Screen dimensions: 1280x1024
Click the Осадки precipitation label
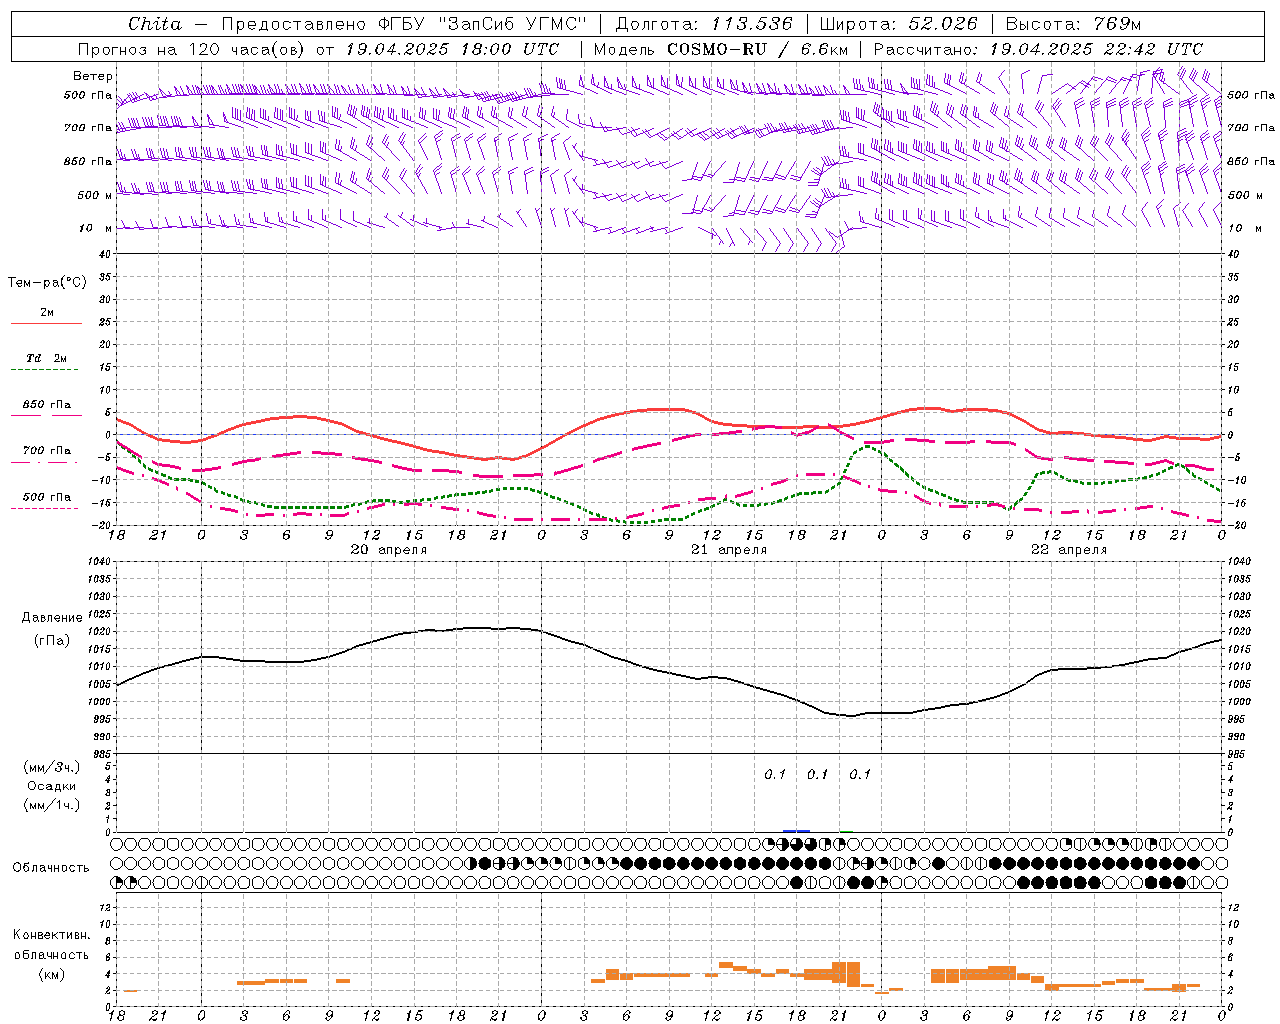tap(51, 786)
